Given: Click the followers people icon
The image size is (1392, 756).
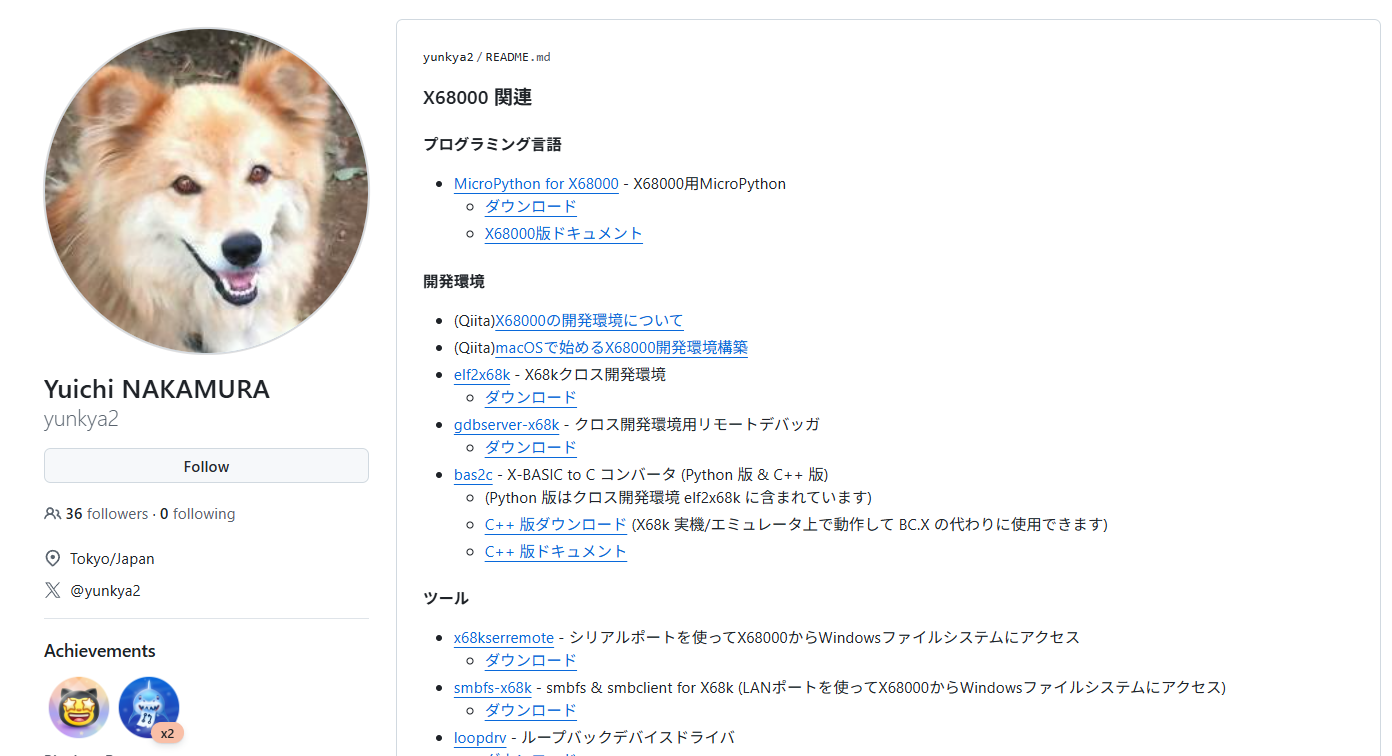Looking at the screenshot, I should point(53,514).
